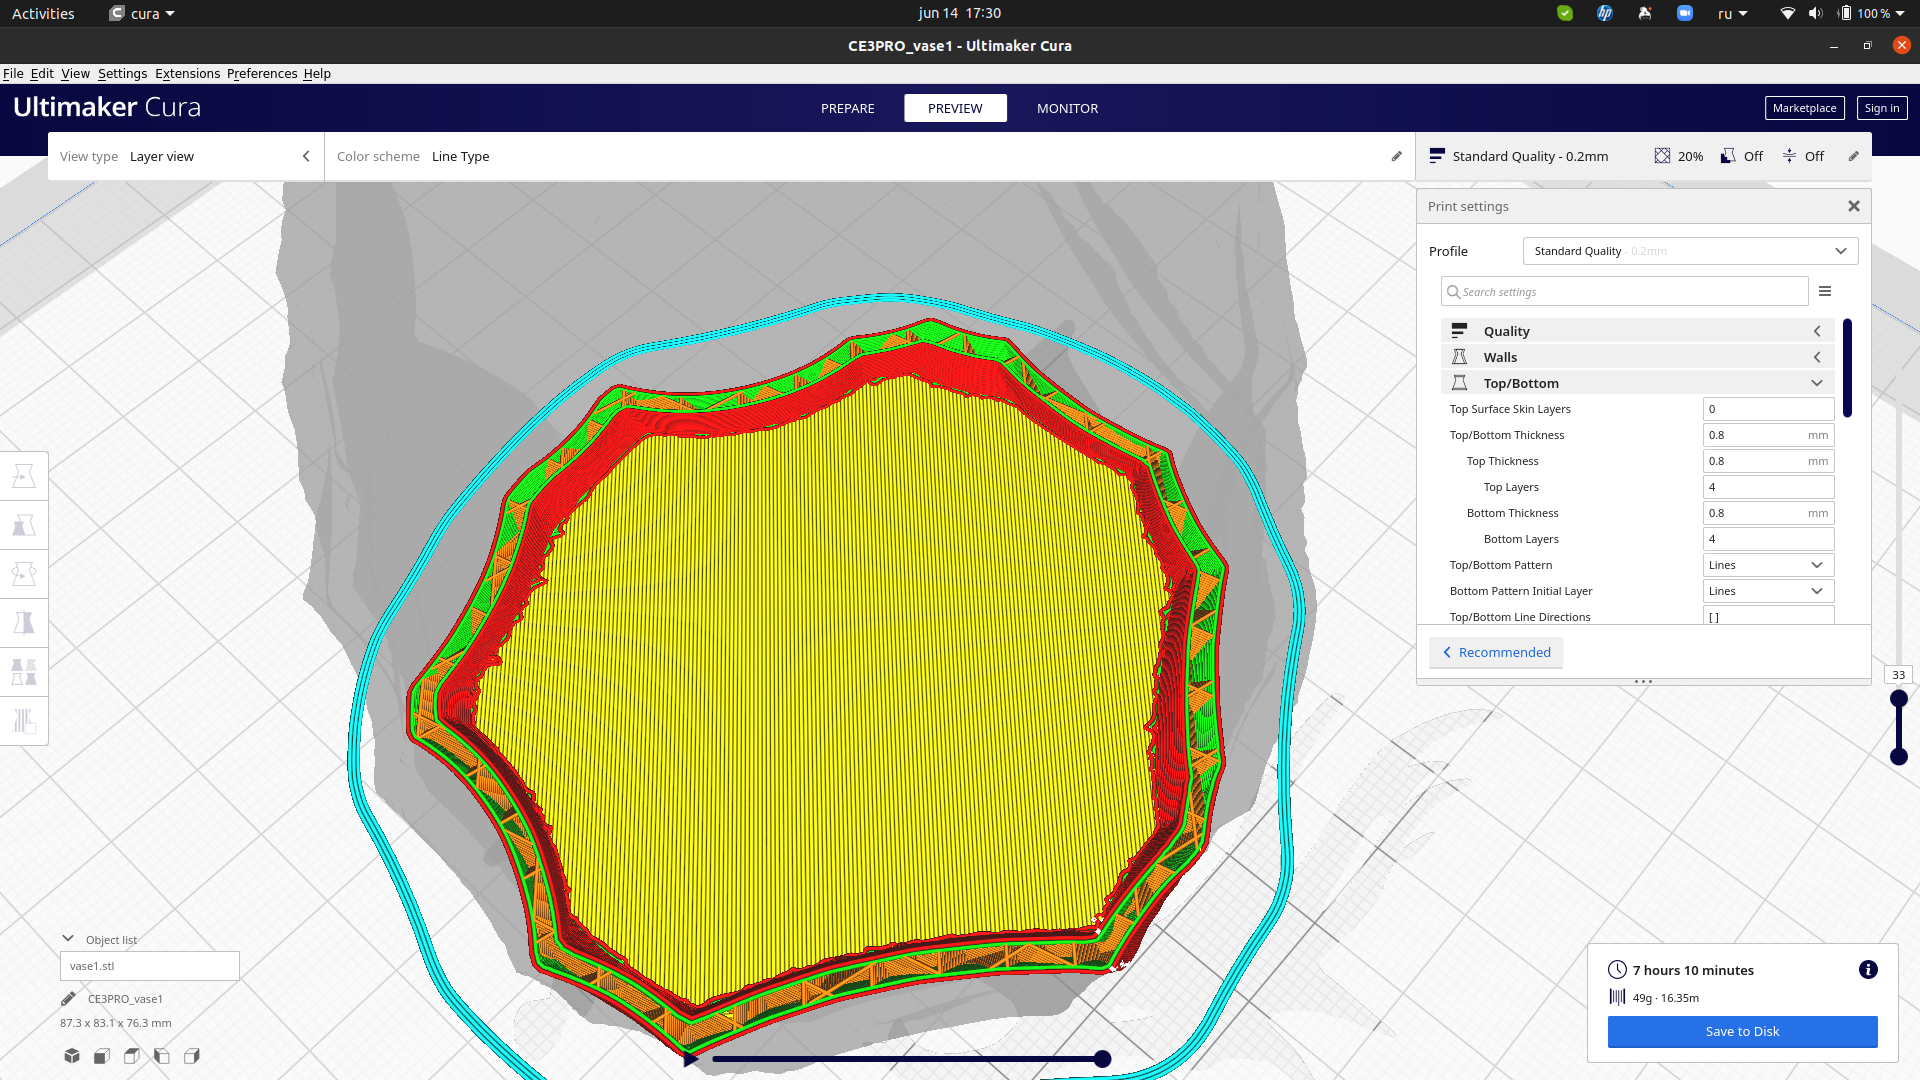
Task: Open the Wi-Fi network indicator
Action: (x=1787, y=13)
